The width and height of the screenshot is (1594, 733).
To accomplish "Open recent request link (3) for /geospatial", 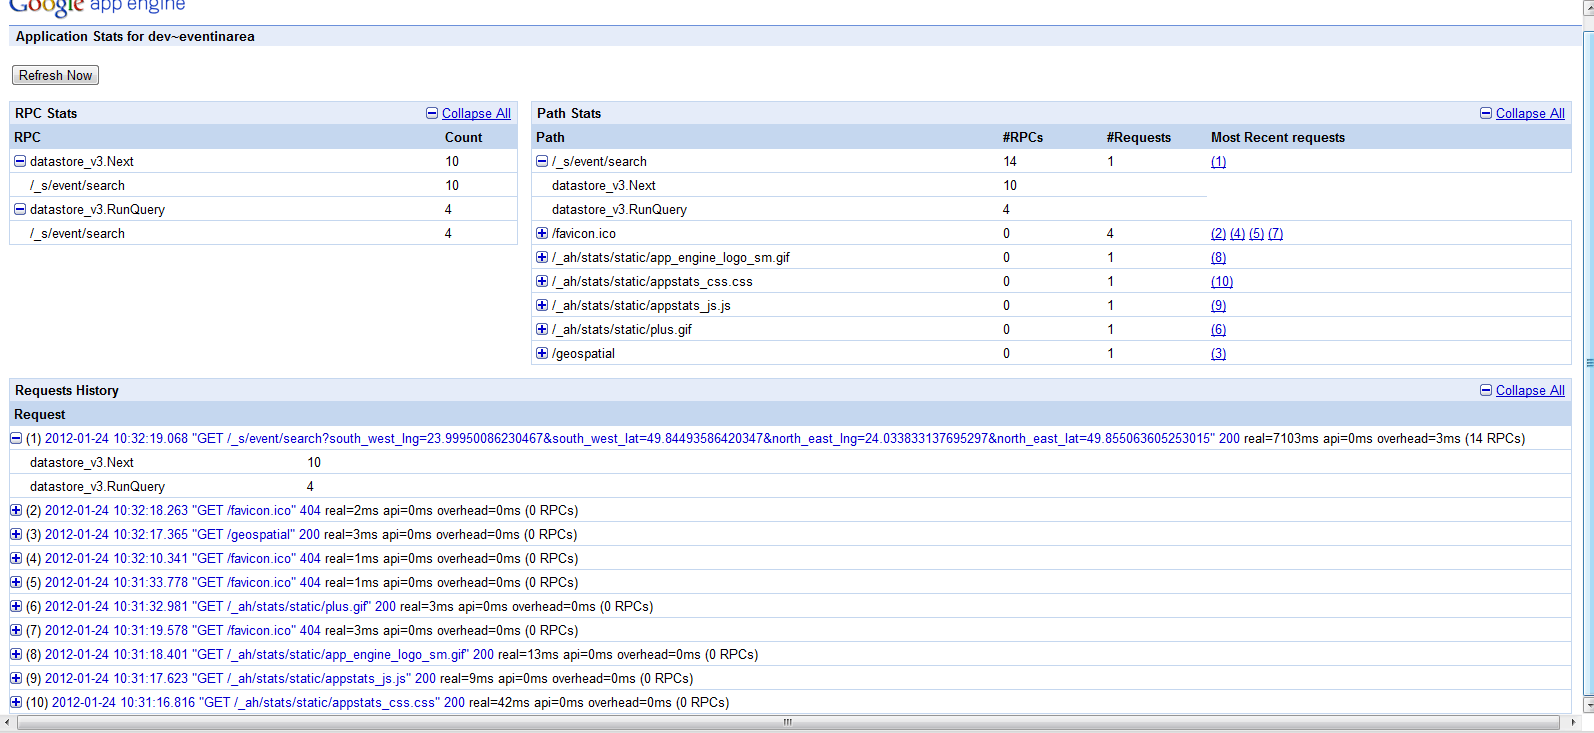I will (x=1218, y=353).
